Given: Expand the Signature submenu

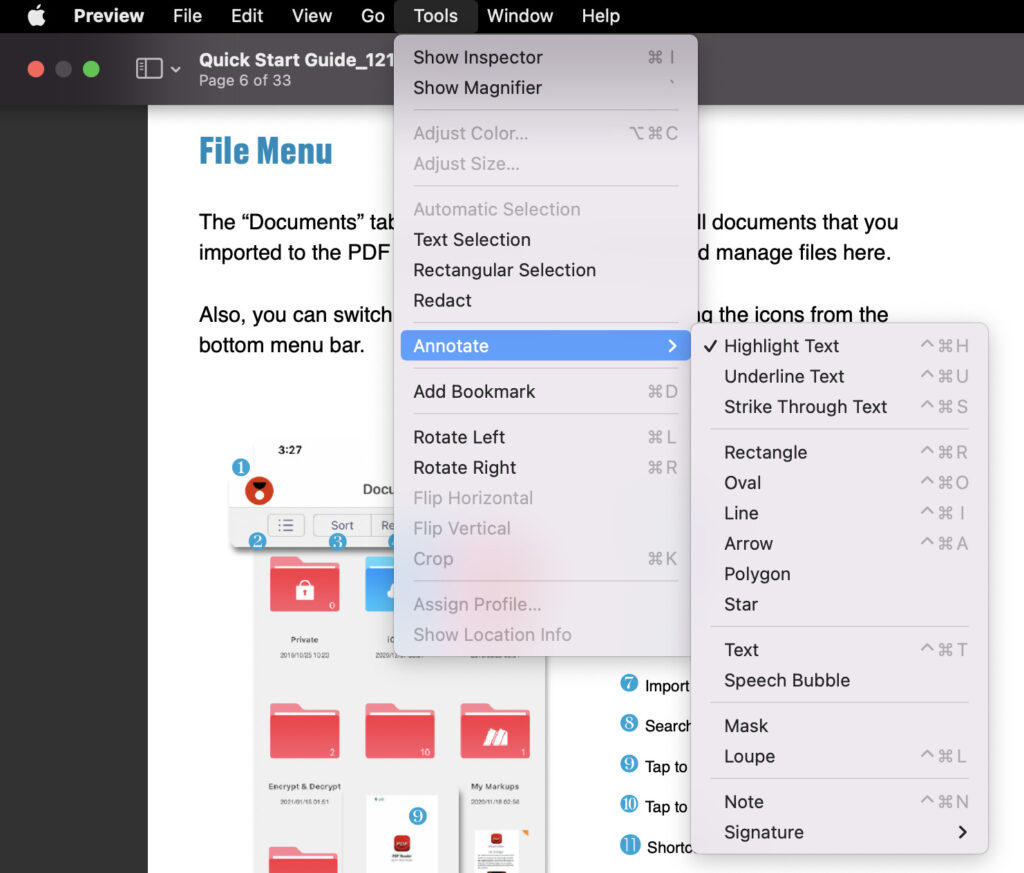Looking at the screenshot, I should [x=839, y=833].
